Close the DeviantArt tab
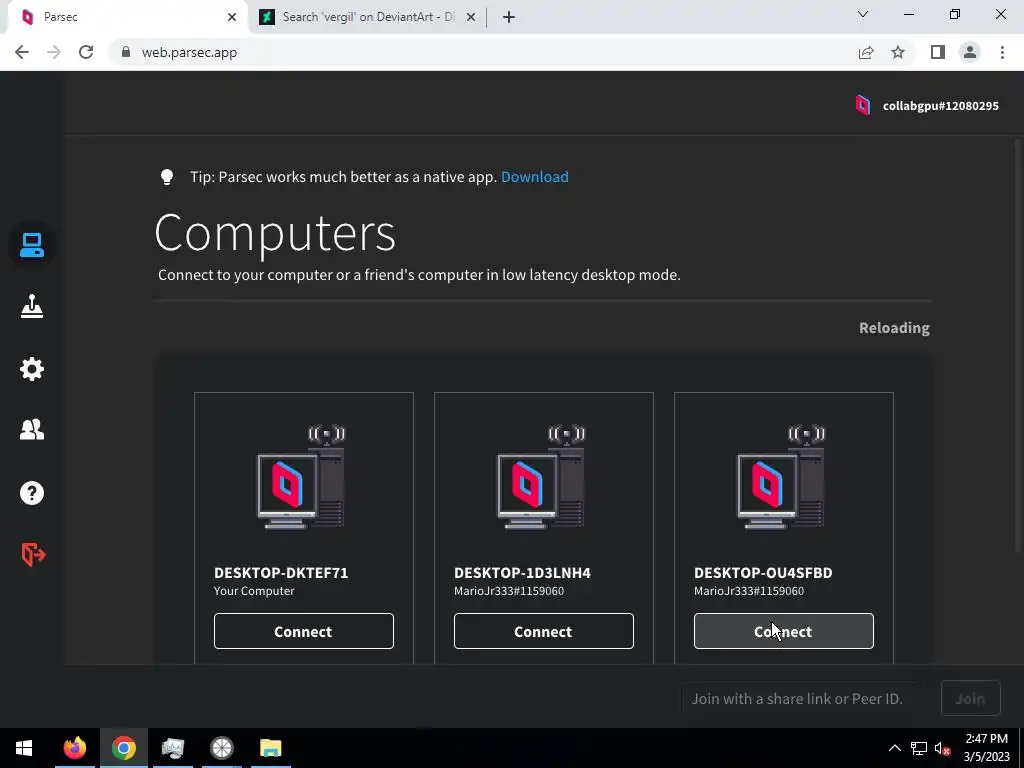Screen dimensions: 1024x768 tap(471, 17)
